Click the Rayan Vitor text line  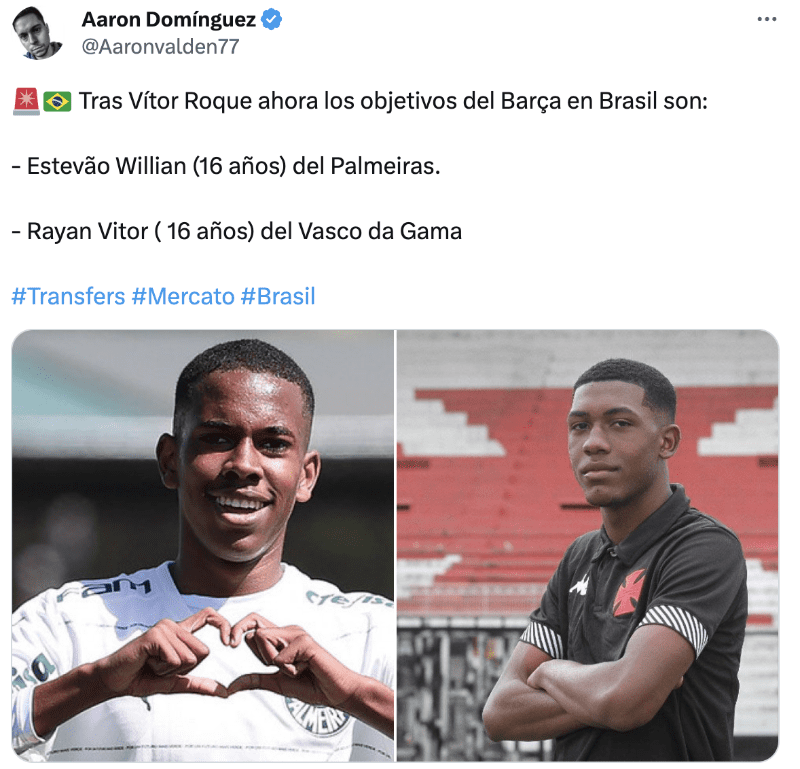[x=237, y=231]
